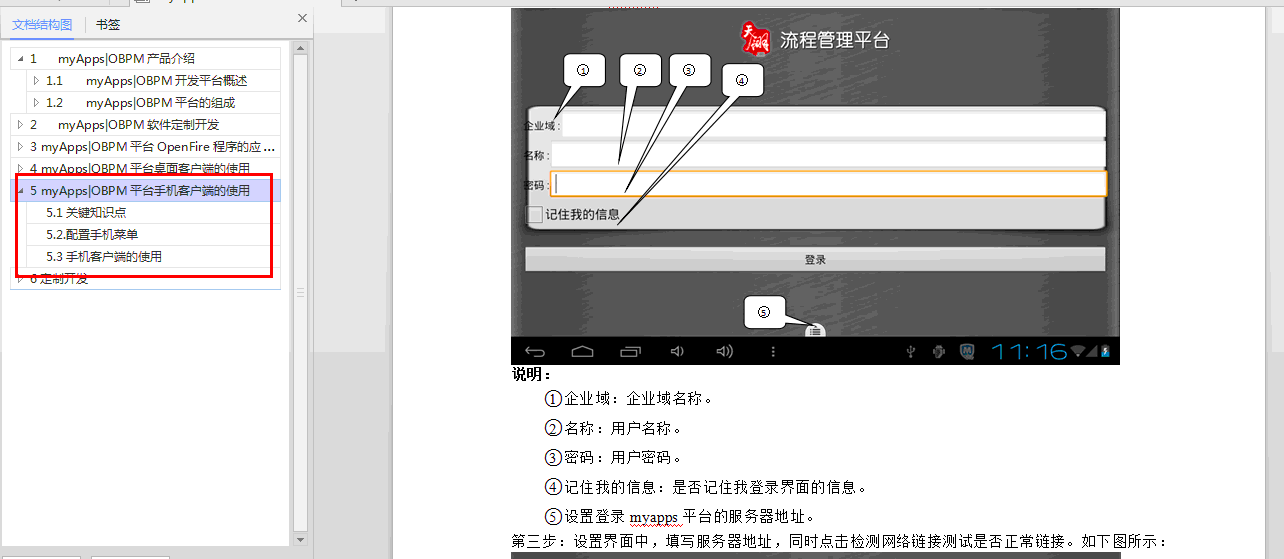
Task: Click the Android home icon in picture
Action: point(583,351)
